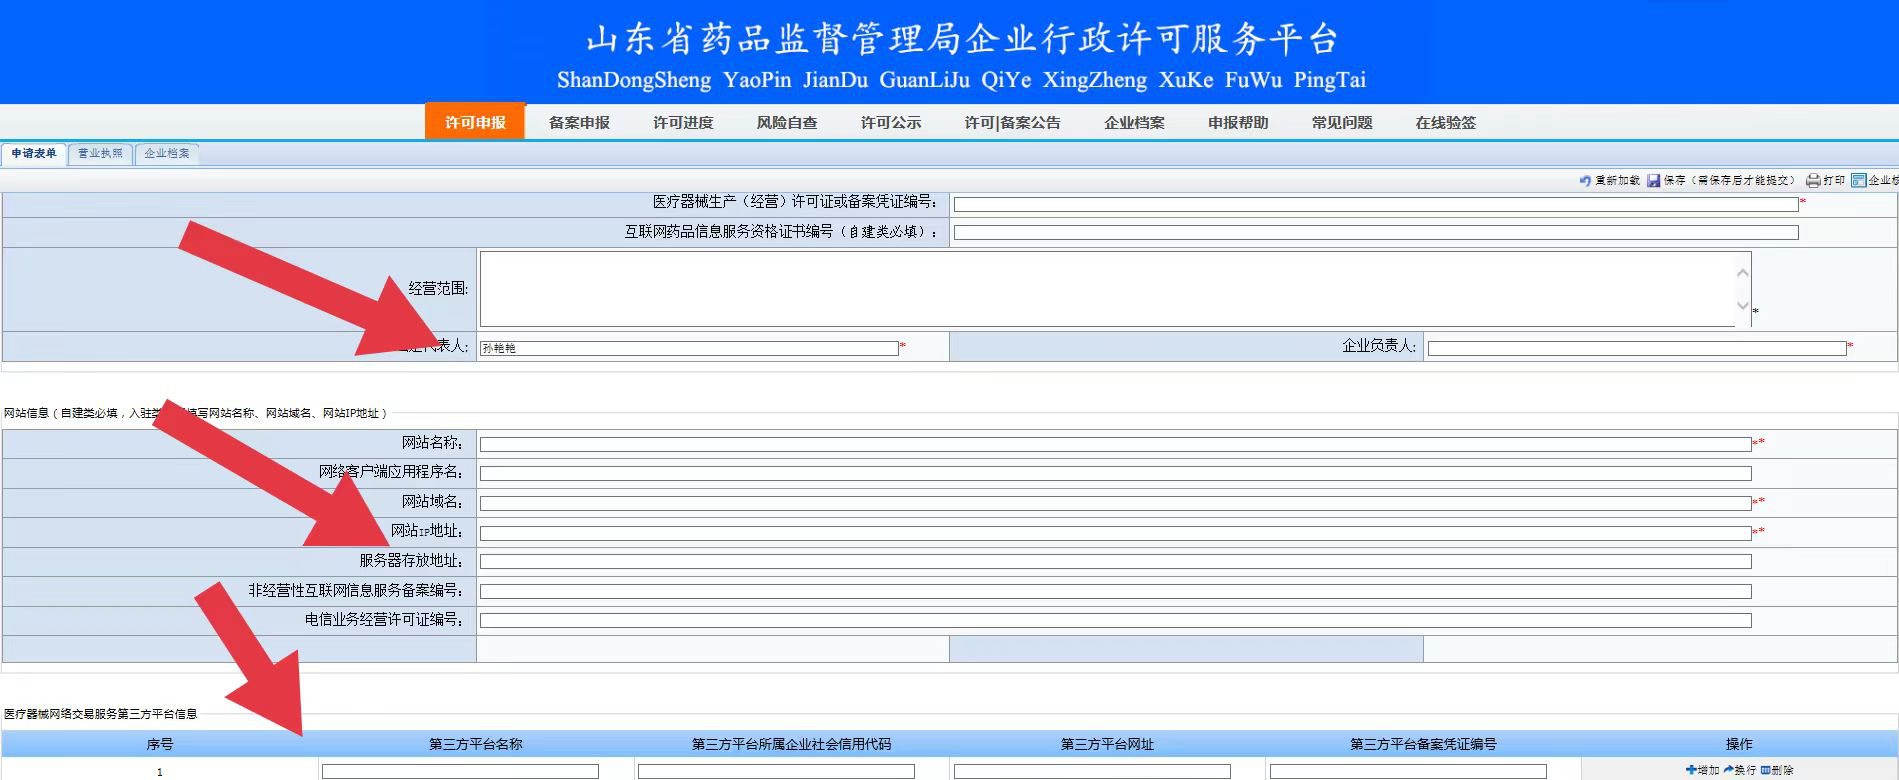Focus the 第三方平台名称 input in row 1
The image size is (1899, 780).
tap(460, 772)
